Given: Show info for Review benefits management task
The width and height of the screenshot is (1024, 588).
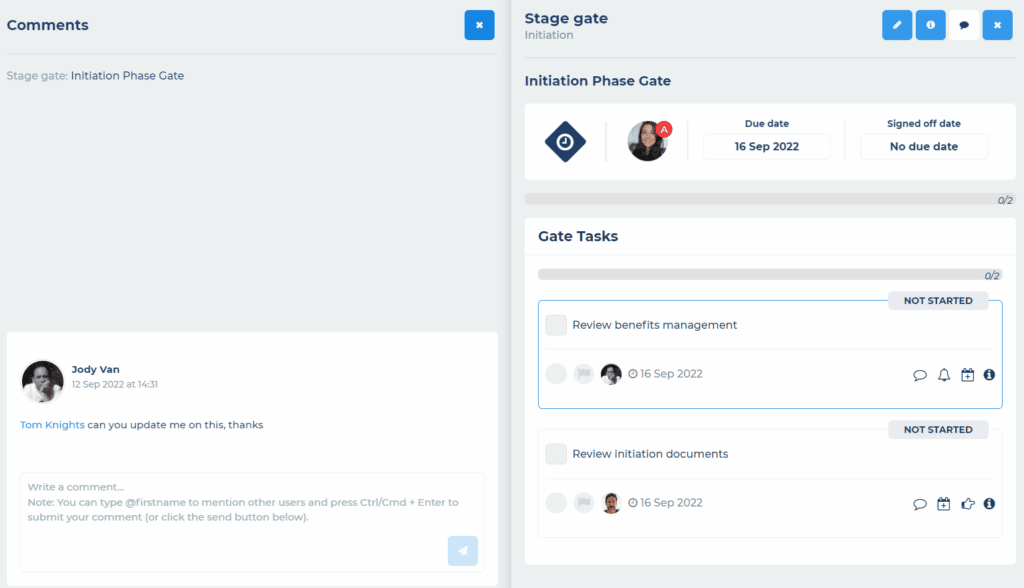Looking at the screenshot, I should [x=989, y=374].
